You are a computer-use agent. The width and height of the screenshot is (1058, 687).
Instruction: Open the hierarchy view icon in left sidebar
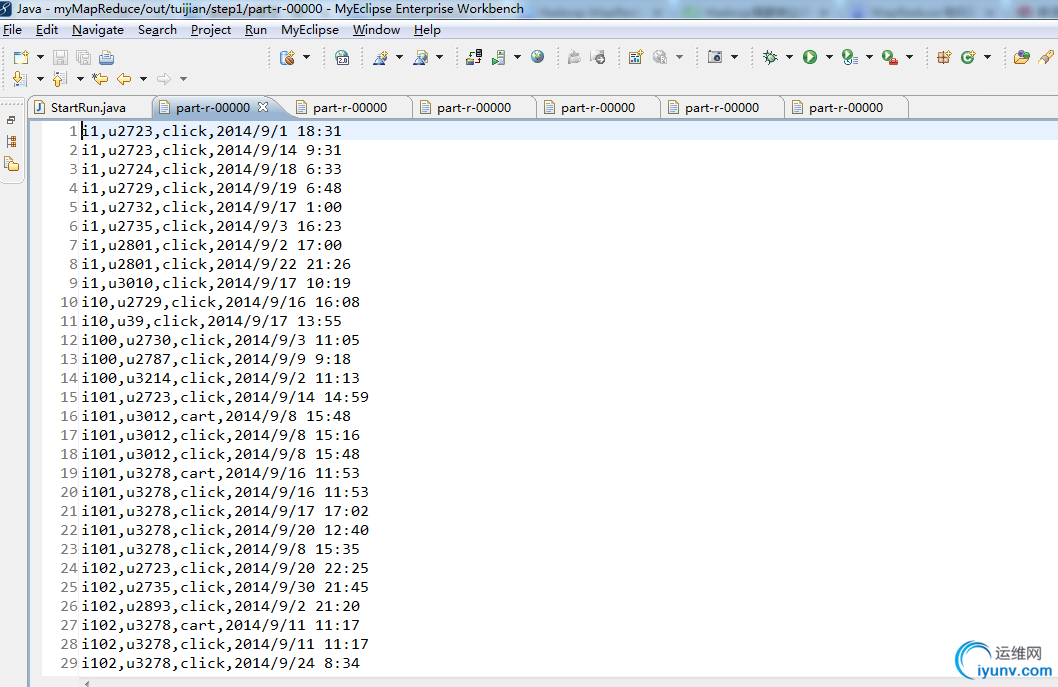pos(11,142)
